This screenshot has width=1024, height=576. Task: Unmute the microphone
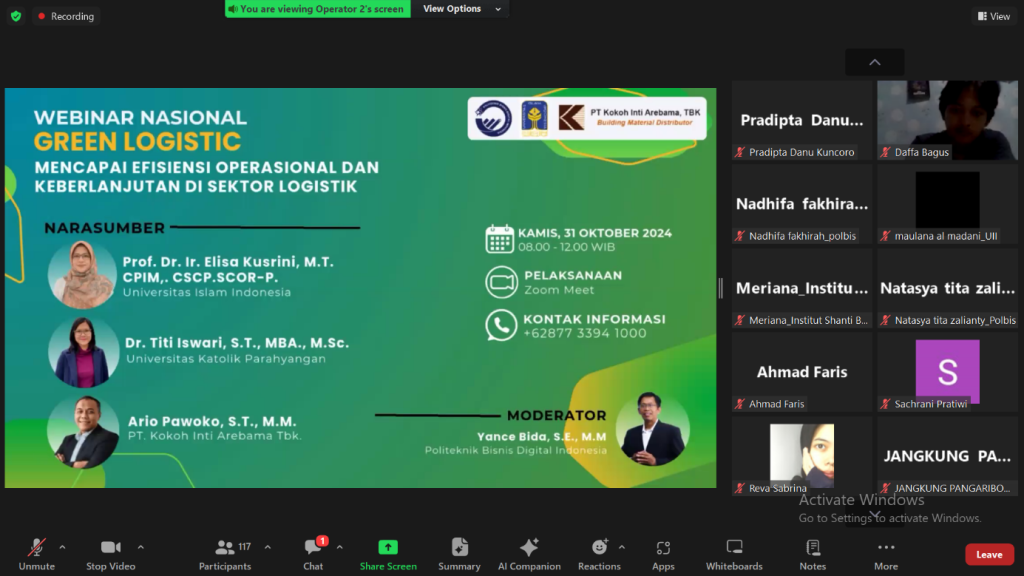pos(36,548)
